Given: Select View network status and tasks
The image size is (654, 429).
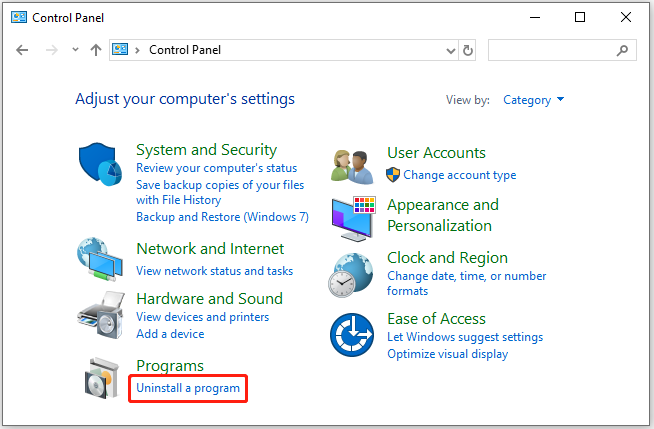Looking at the screenshot, I should tap(214, 271).
